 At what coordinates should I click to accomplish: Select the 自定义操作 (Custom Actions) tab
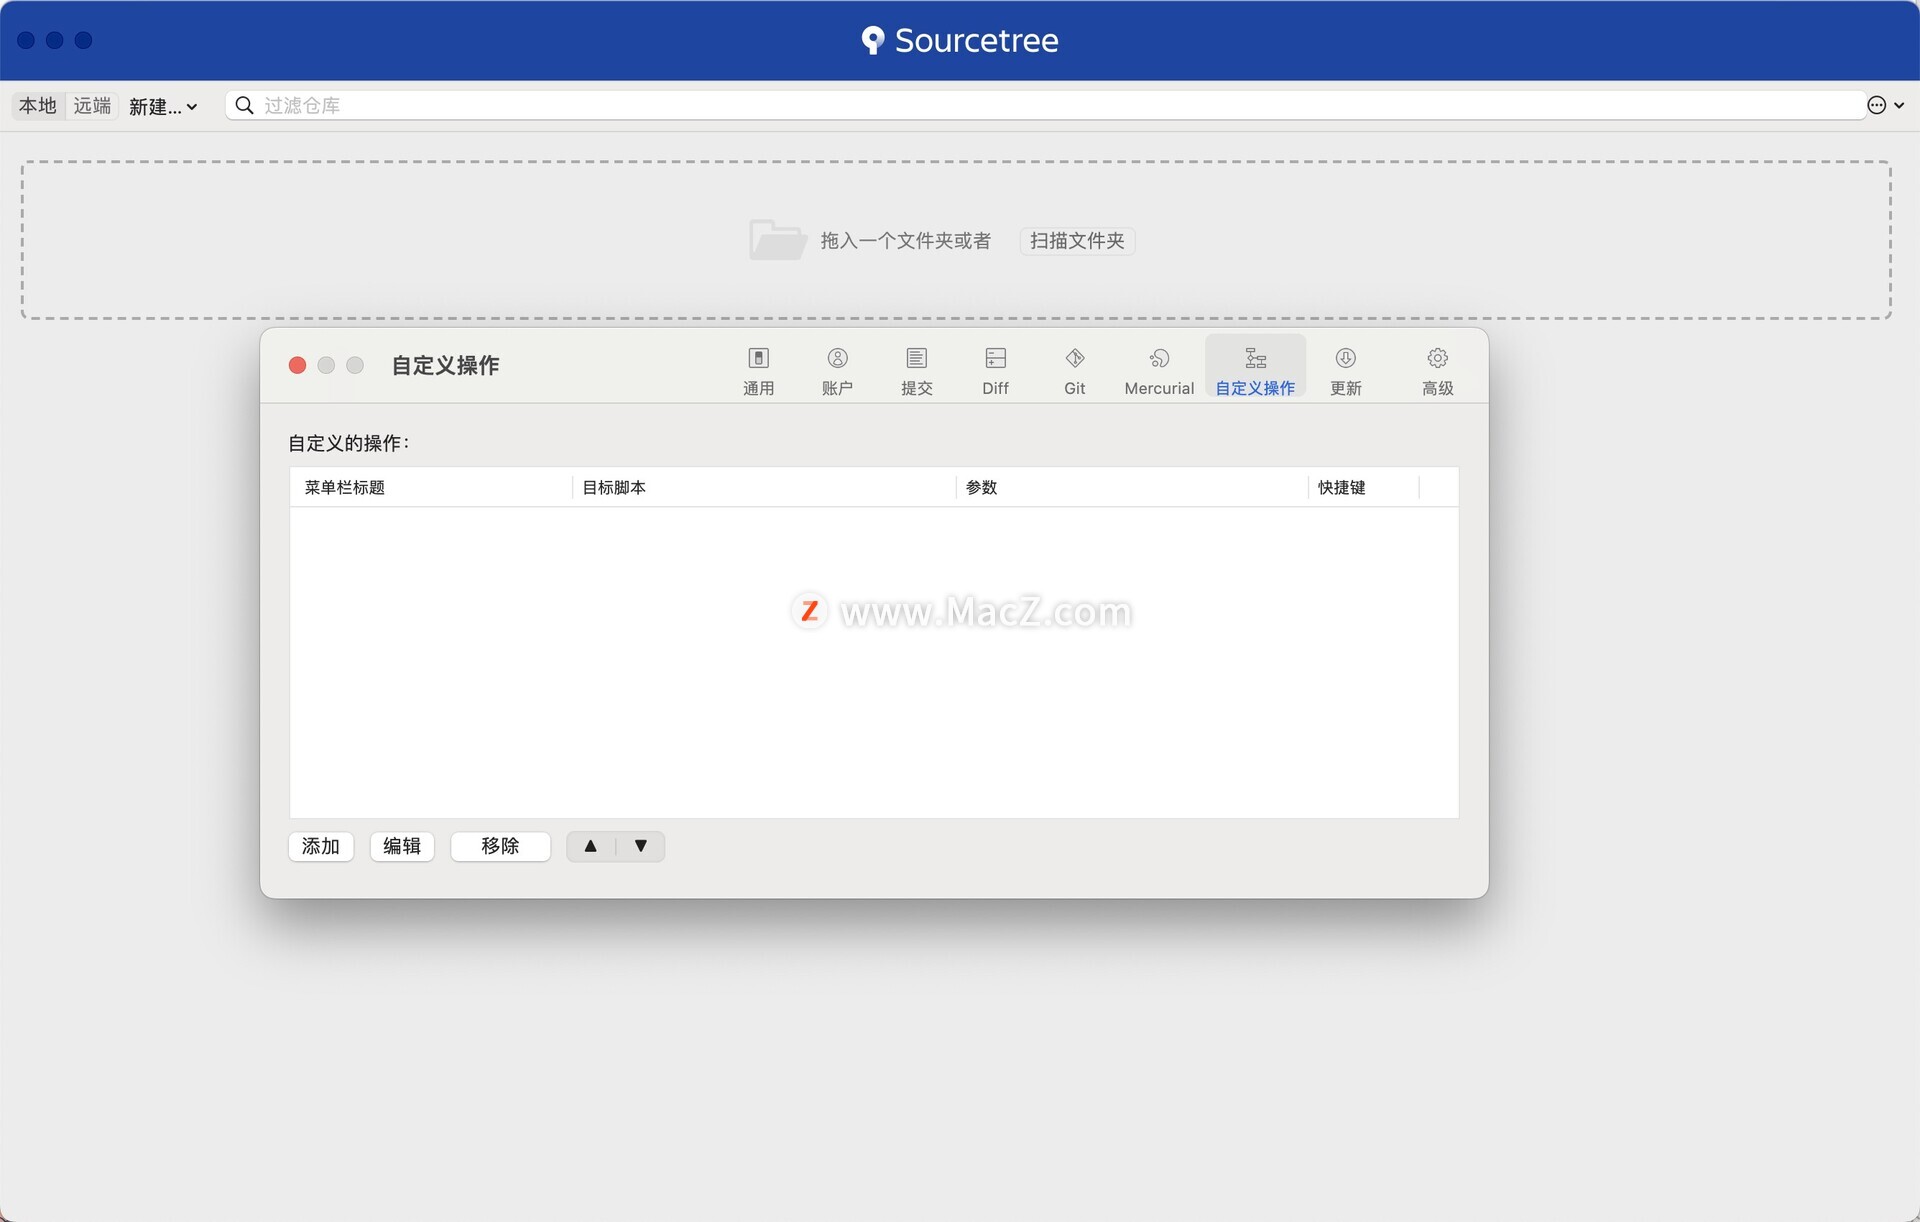1255,368
